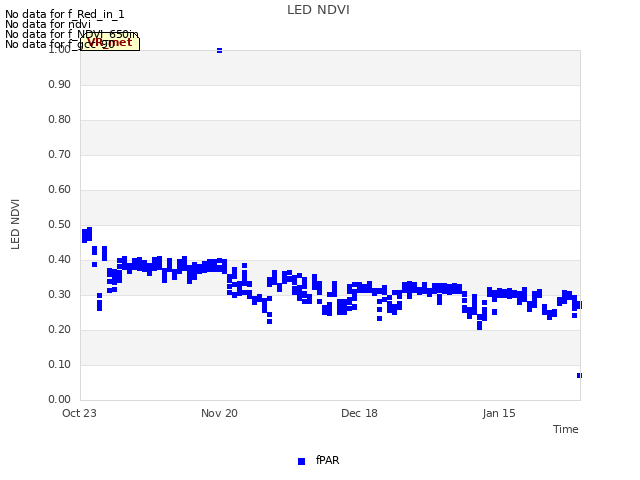Select the Nov 20 axis label
This screenshot has width=640, height=480.
tap(219, 413)
